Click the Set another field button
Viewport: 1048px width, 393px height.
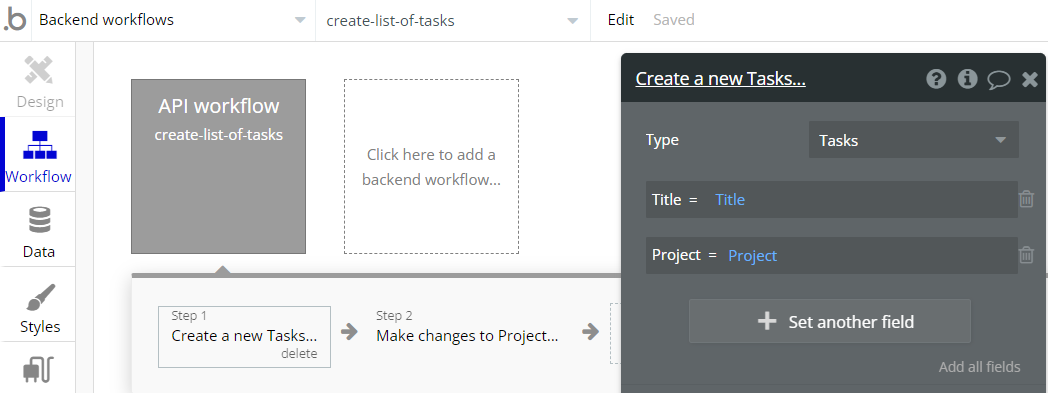coord(829,321)
